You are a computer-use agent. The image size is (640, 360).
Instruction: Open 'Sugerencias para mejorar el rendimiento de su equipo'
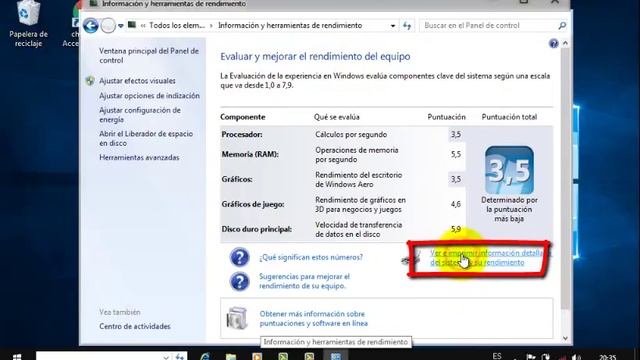304,281
